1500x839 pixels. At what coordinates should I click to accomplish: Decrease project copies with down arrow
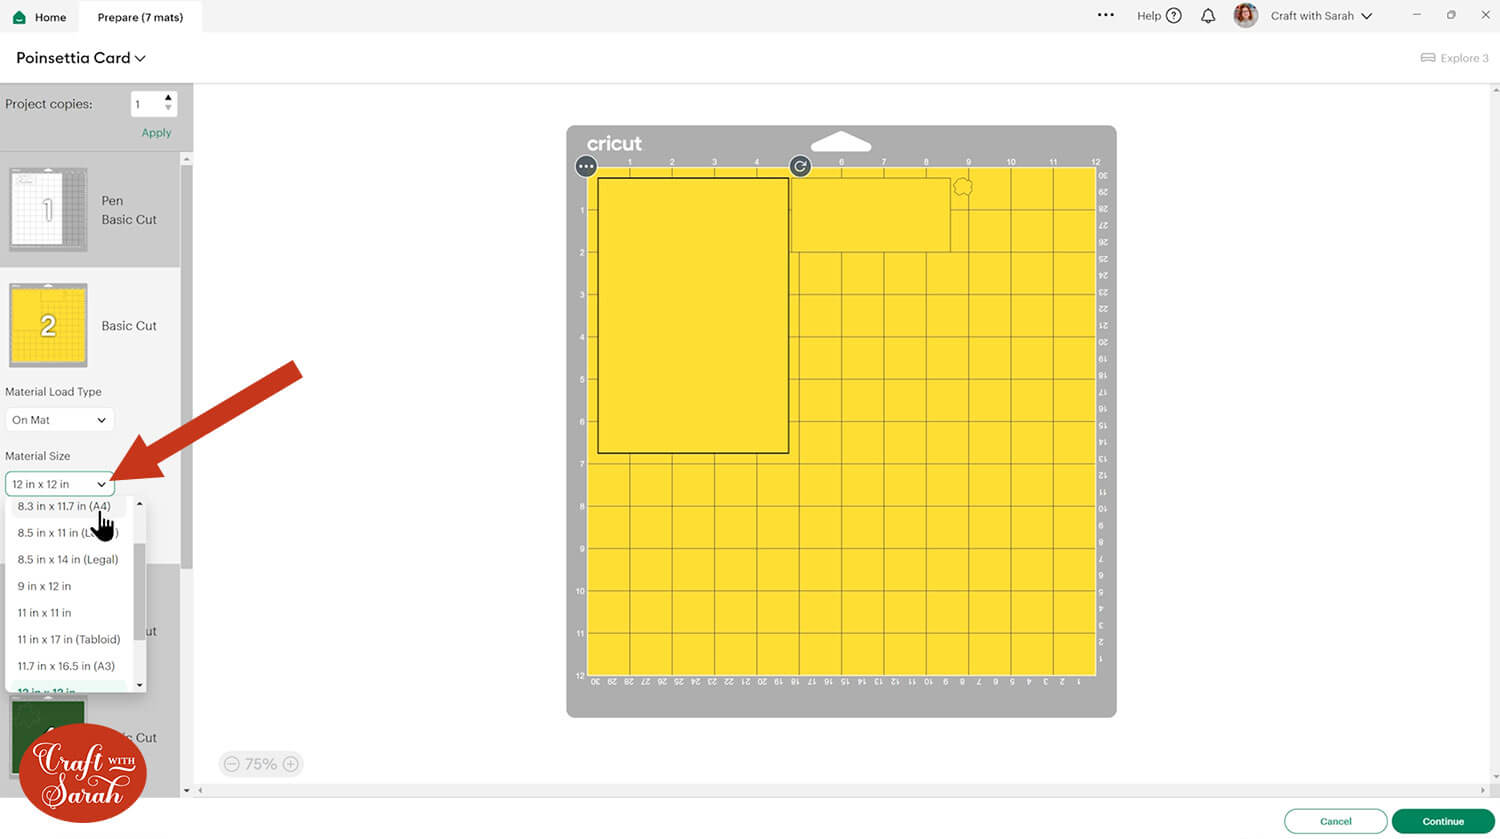[x=168, y=108]
